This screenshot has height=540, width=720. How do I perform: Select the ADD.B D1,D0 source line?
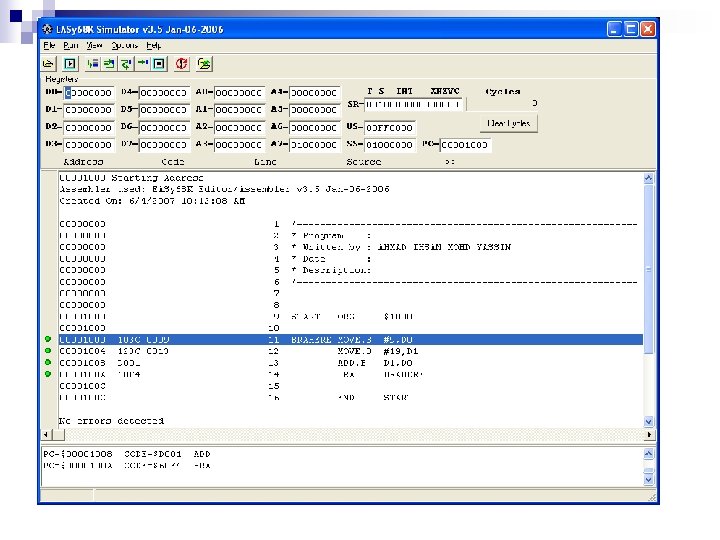(x=351, y=363)
